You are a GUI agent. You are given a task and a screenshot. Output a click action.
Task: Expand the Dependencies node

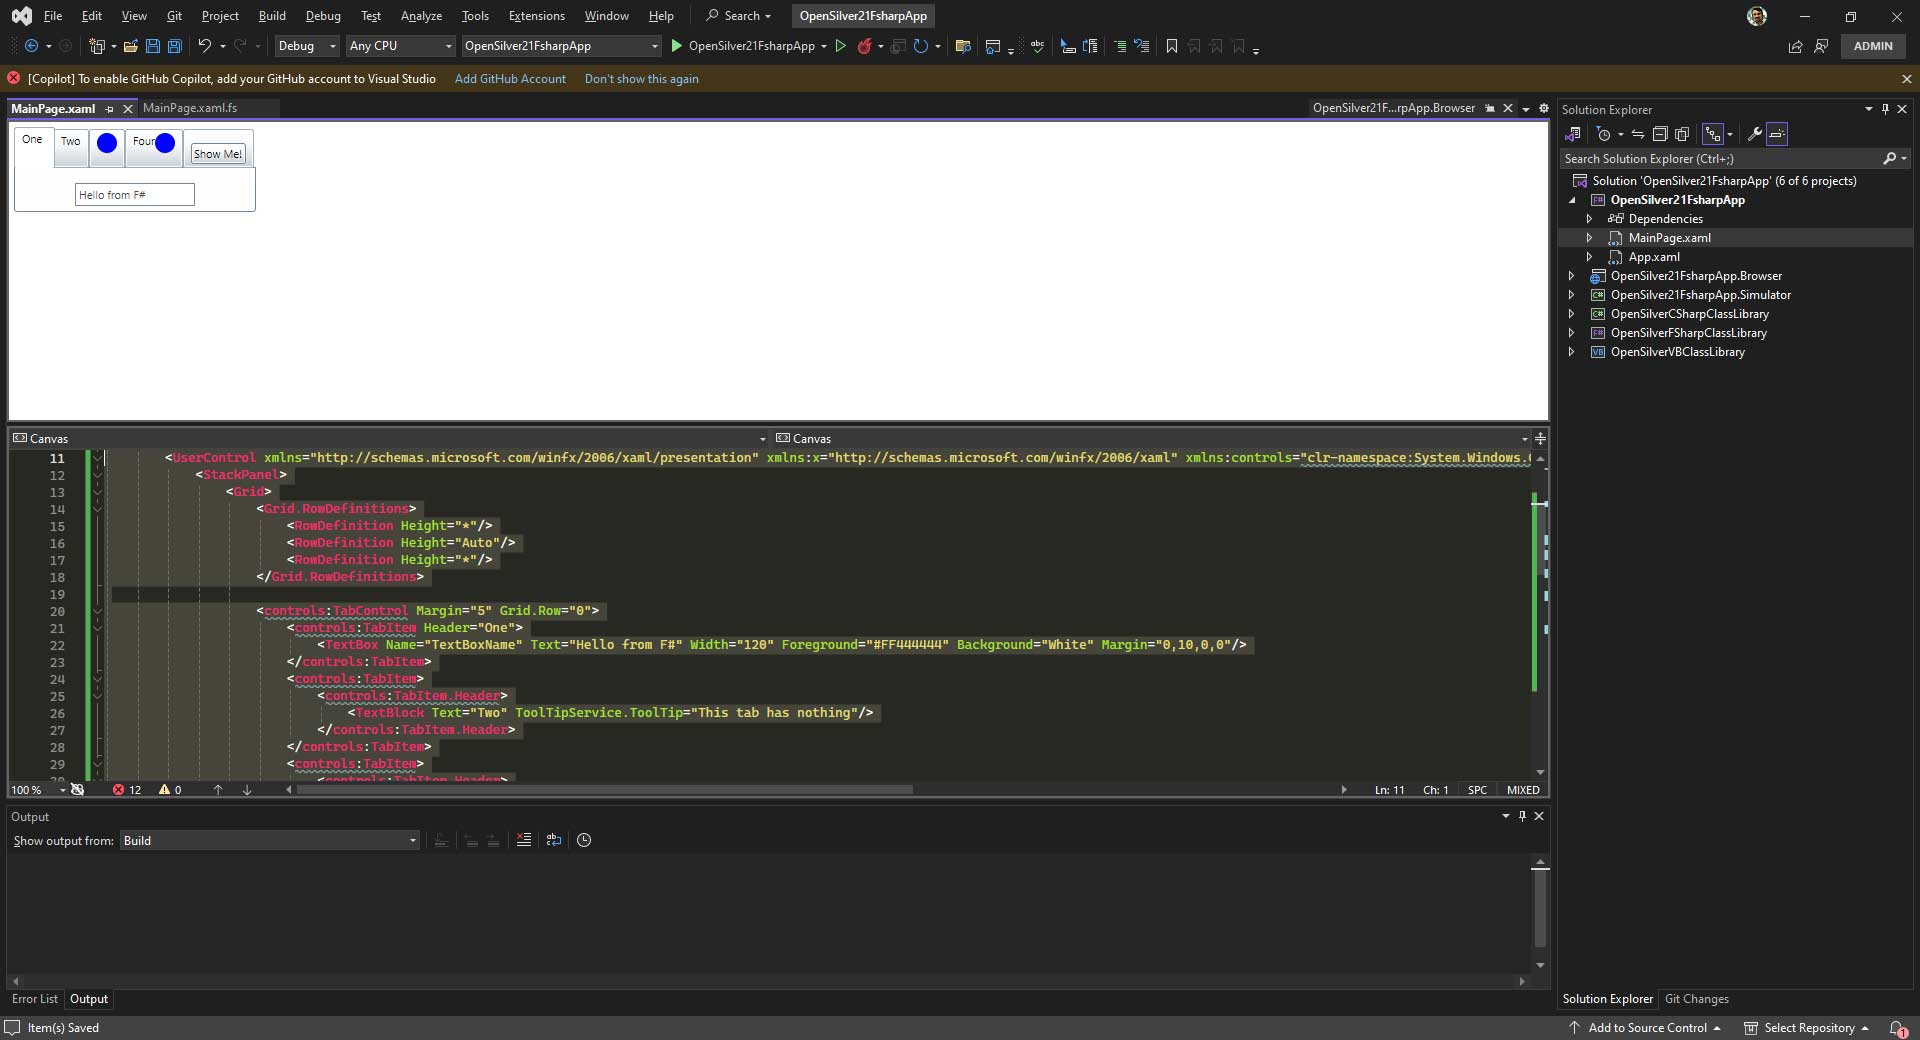coord(1590,218)
